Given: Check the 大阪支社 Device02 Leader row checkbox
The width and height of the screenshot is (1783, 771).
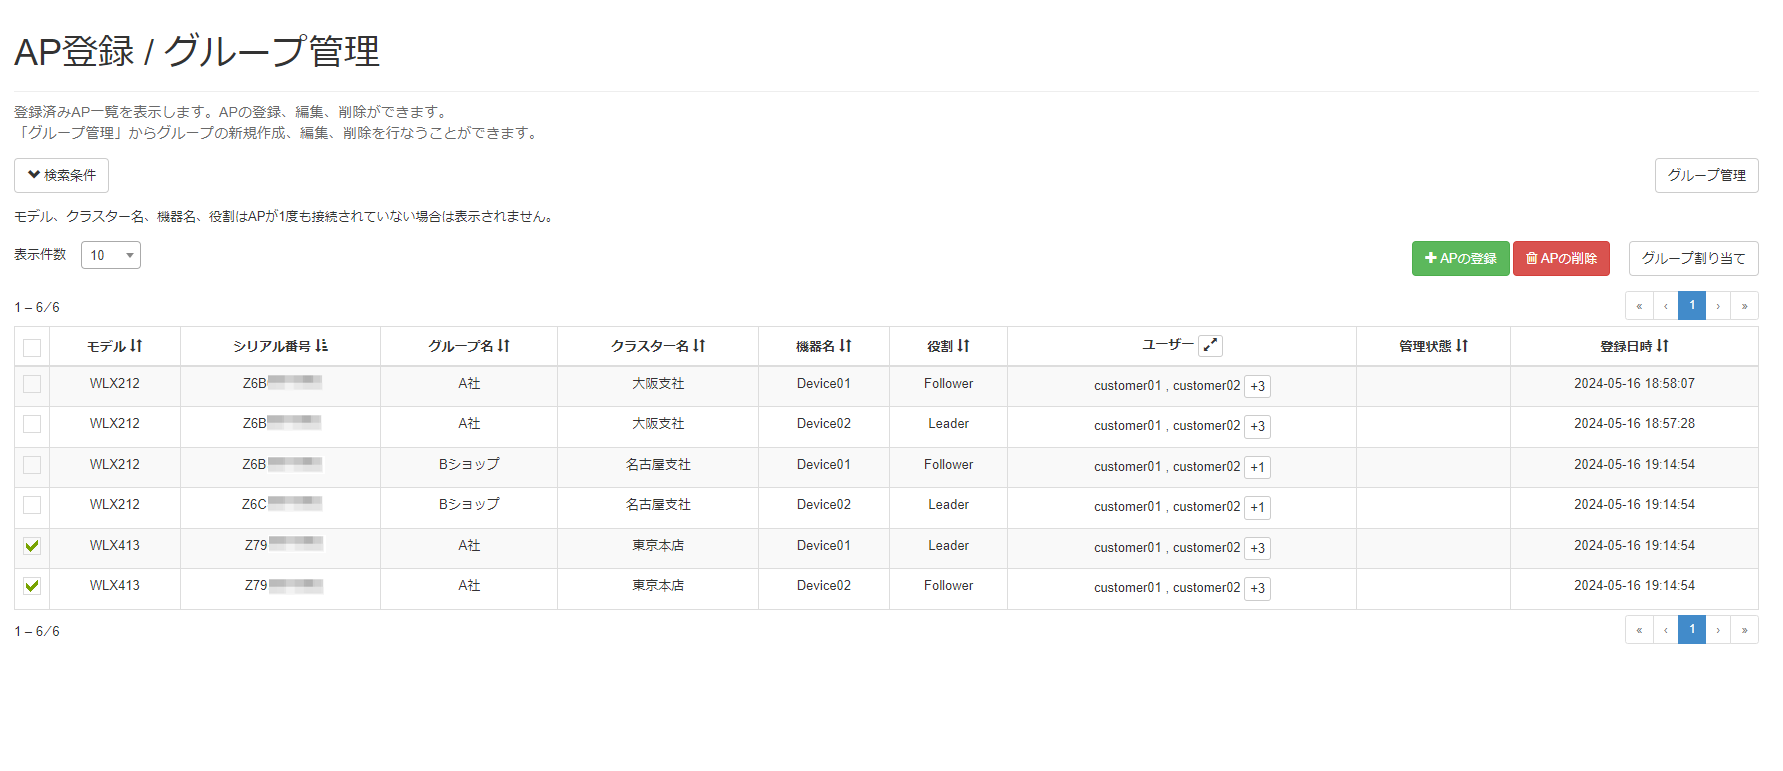Looking at the screenshot, I should [32, 424].
